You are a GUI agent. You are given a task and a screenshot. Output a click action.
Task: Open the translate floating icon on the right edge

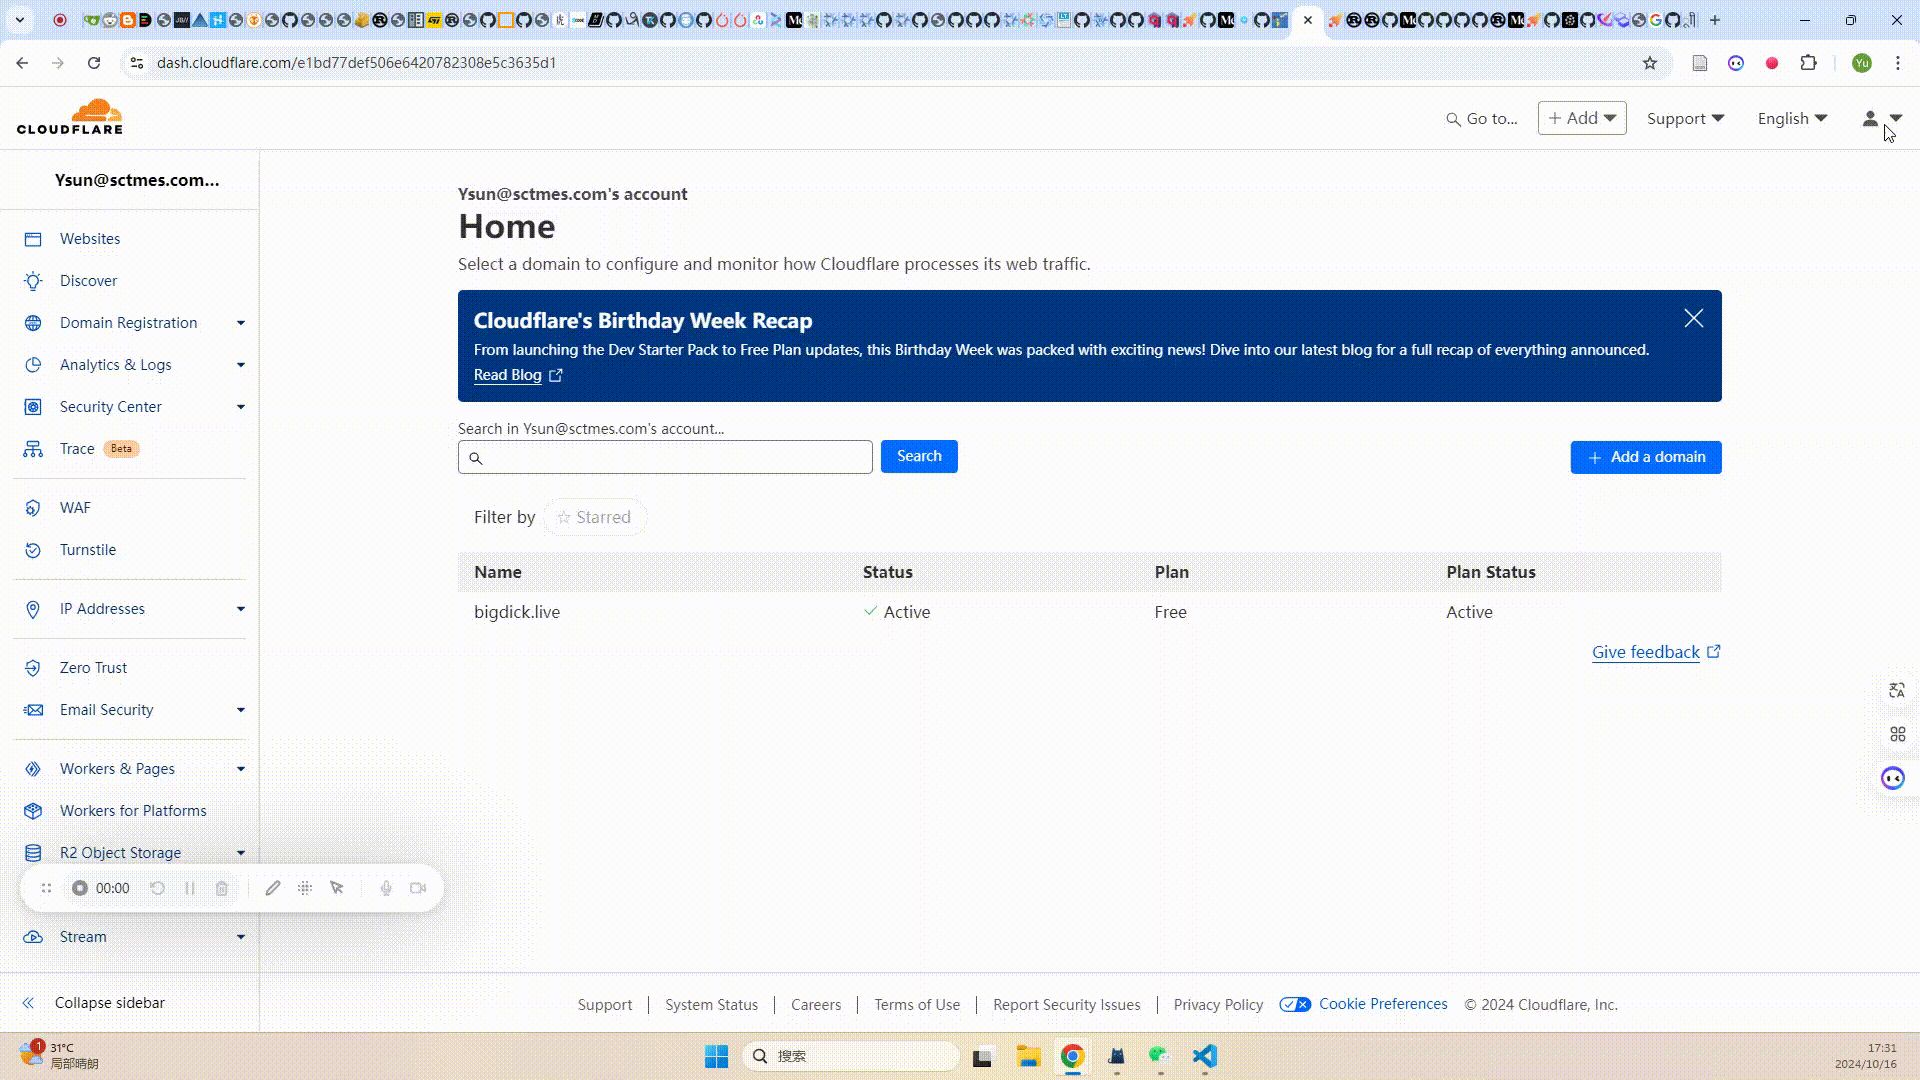[x=1897, y=690]
